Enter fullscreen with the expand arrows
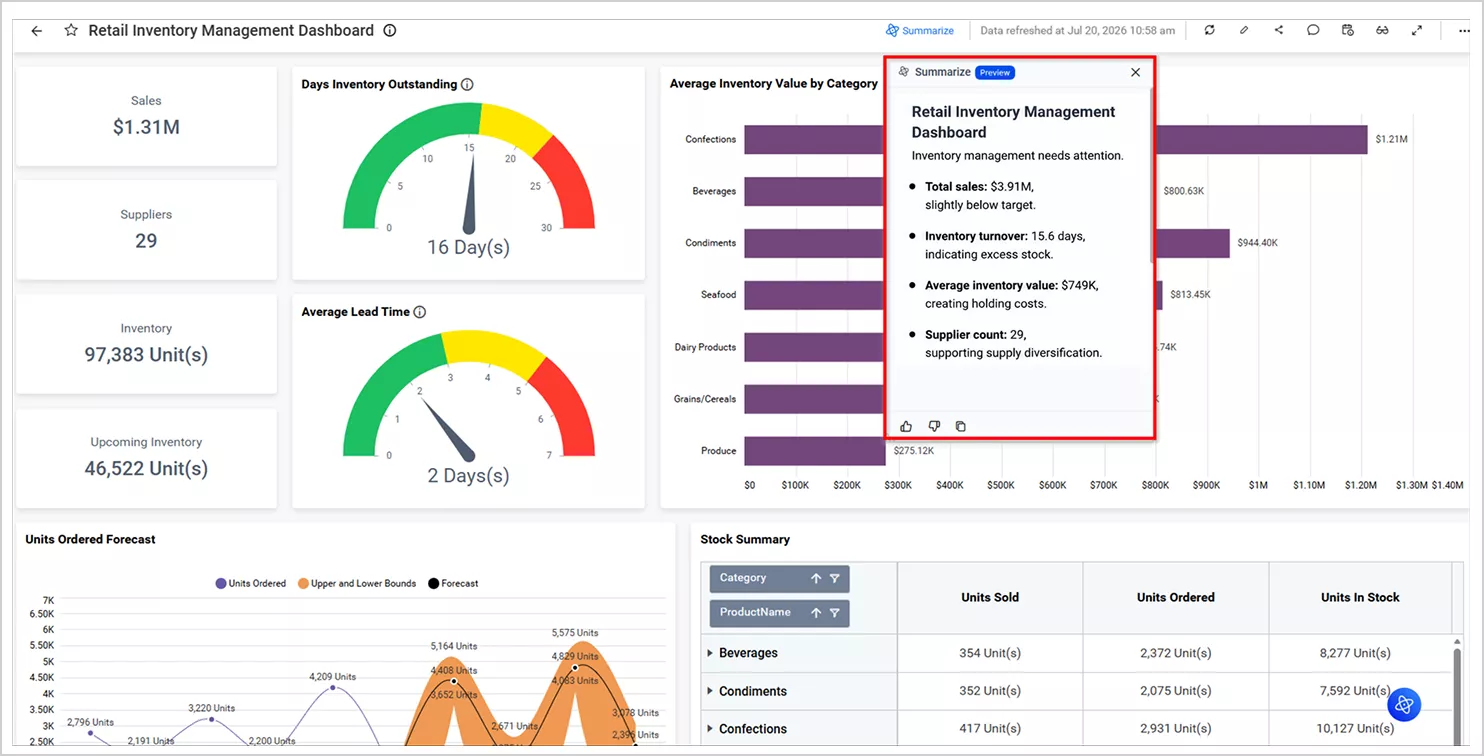The image size is (1484, 756). [x=1417, y=31]
